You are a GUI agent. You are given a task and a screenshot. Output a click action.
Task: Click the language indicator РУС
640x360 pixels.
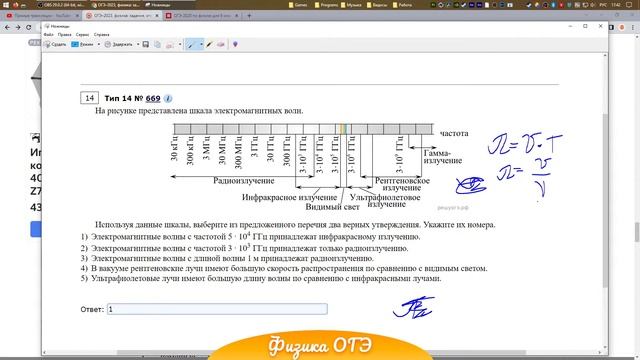pos(604,5)
